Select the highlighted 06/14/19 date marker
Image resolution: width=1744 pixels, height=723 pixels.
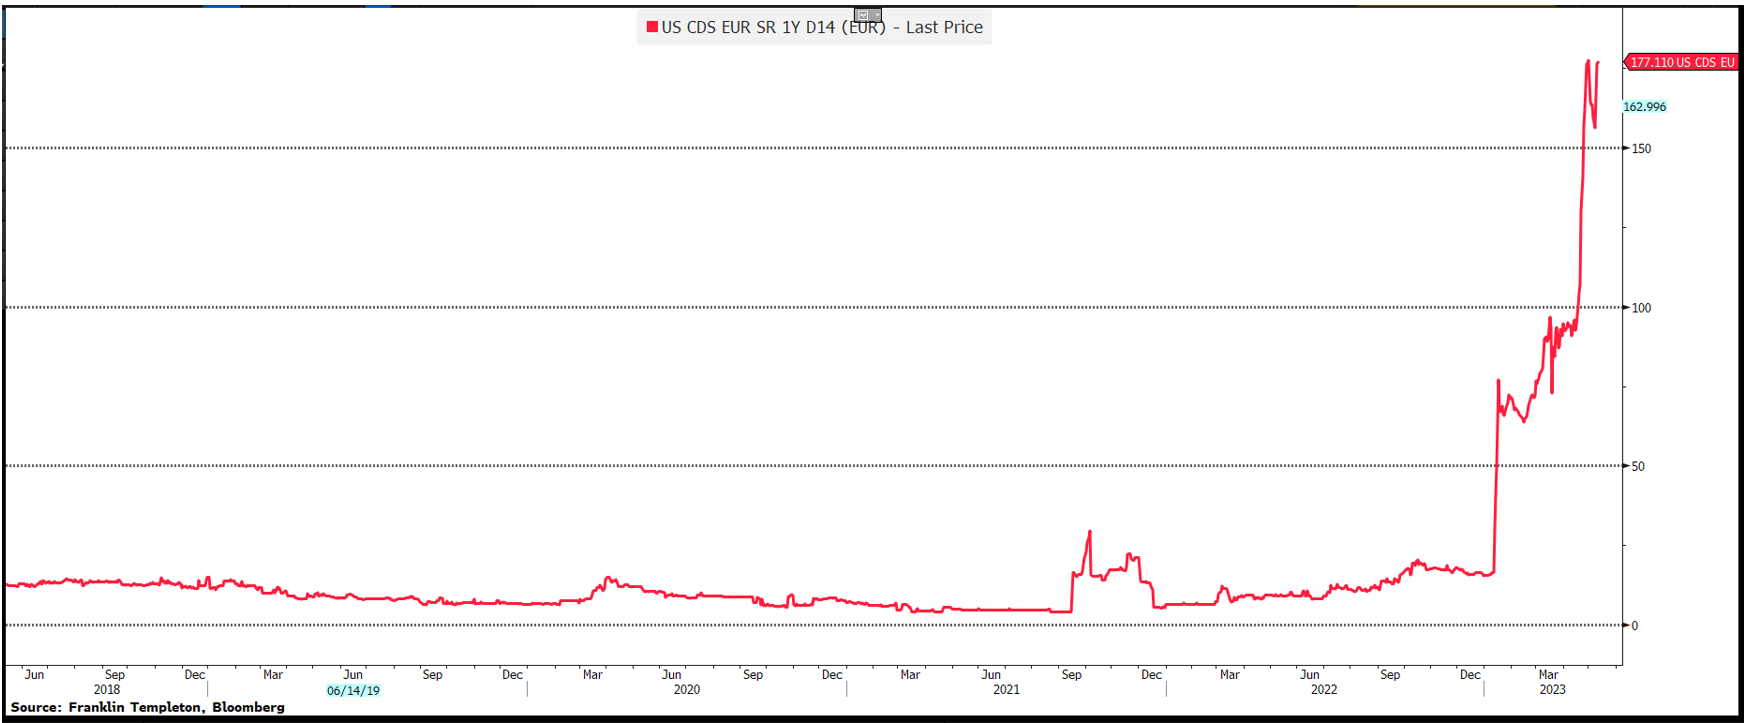tap(353, 691)
